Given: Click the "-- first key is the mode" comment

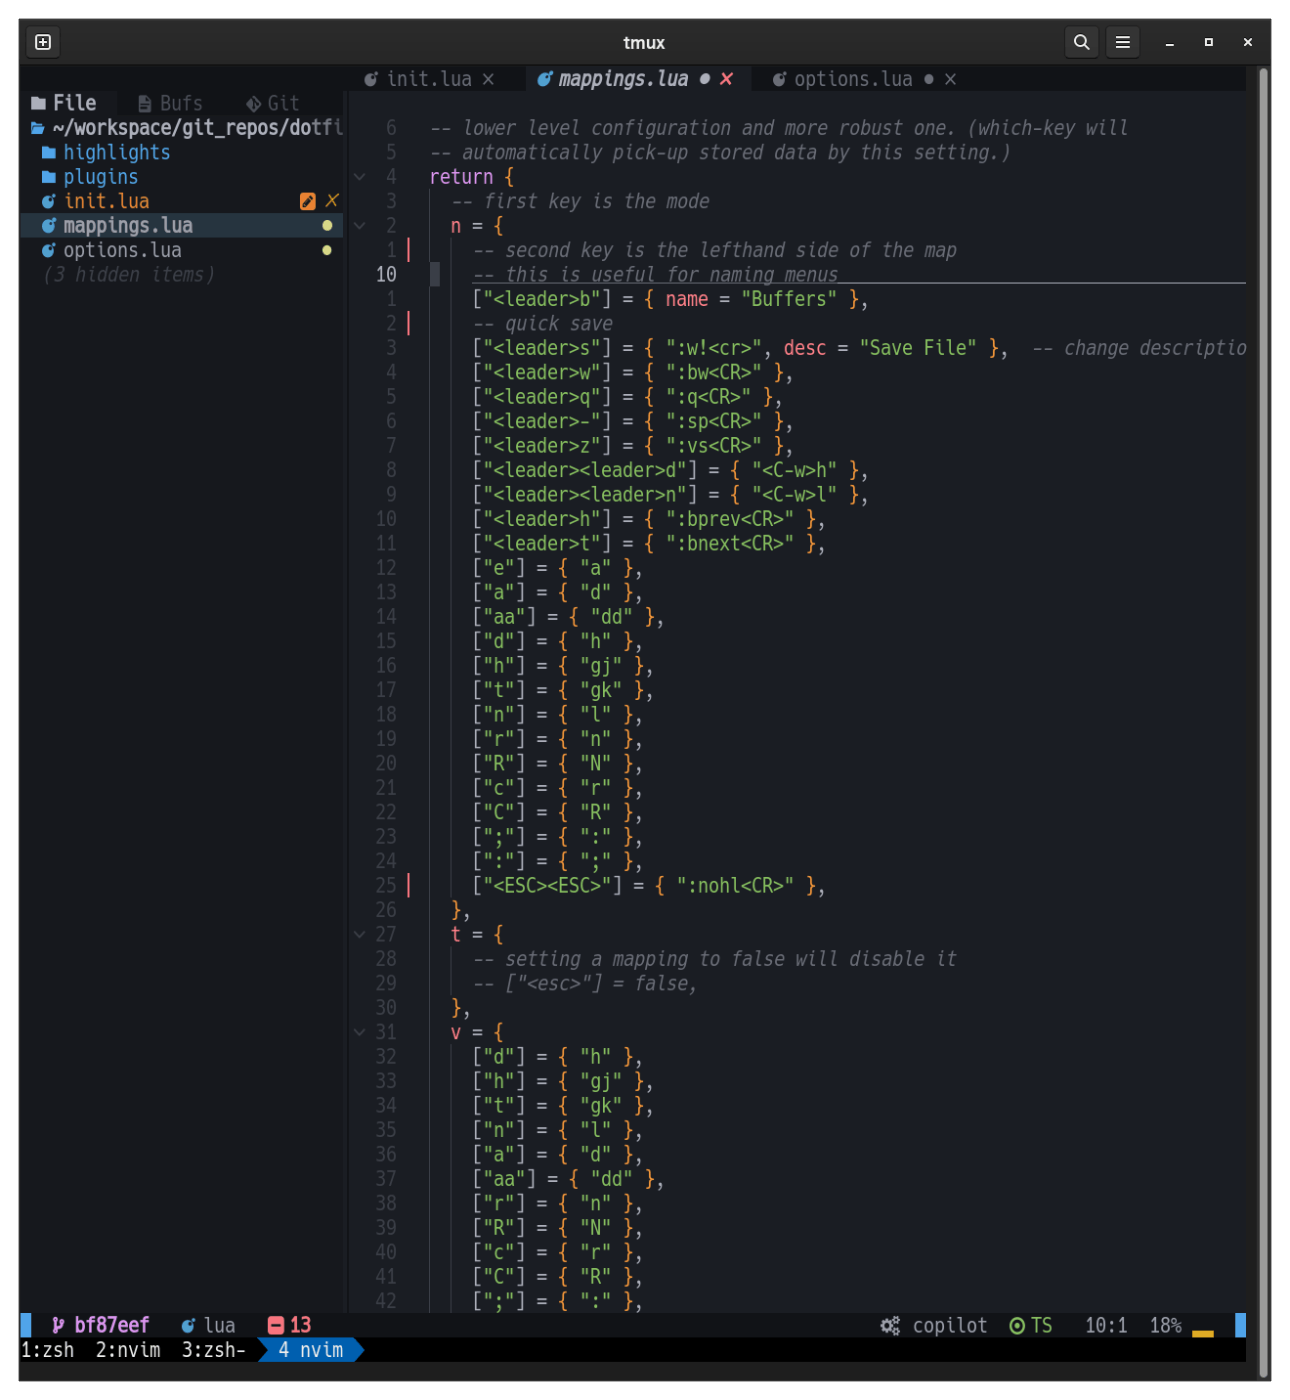Looking at the screenshot, I should point(581,201).
